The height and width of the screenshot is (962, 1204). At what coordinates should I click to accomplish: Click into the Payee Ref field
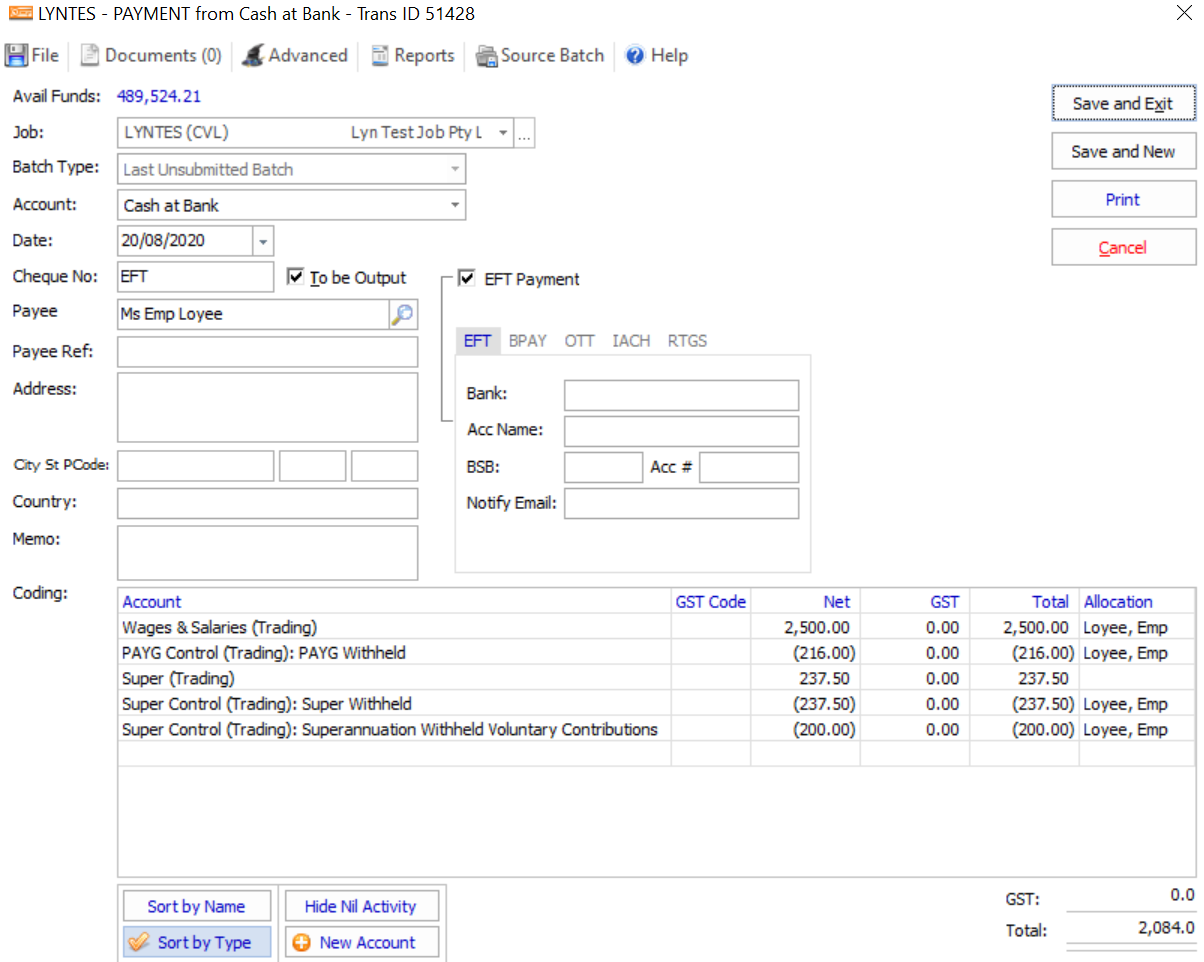[x=267, y=352]
